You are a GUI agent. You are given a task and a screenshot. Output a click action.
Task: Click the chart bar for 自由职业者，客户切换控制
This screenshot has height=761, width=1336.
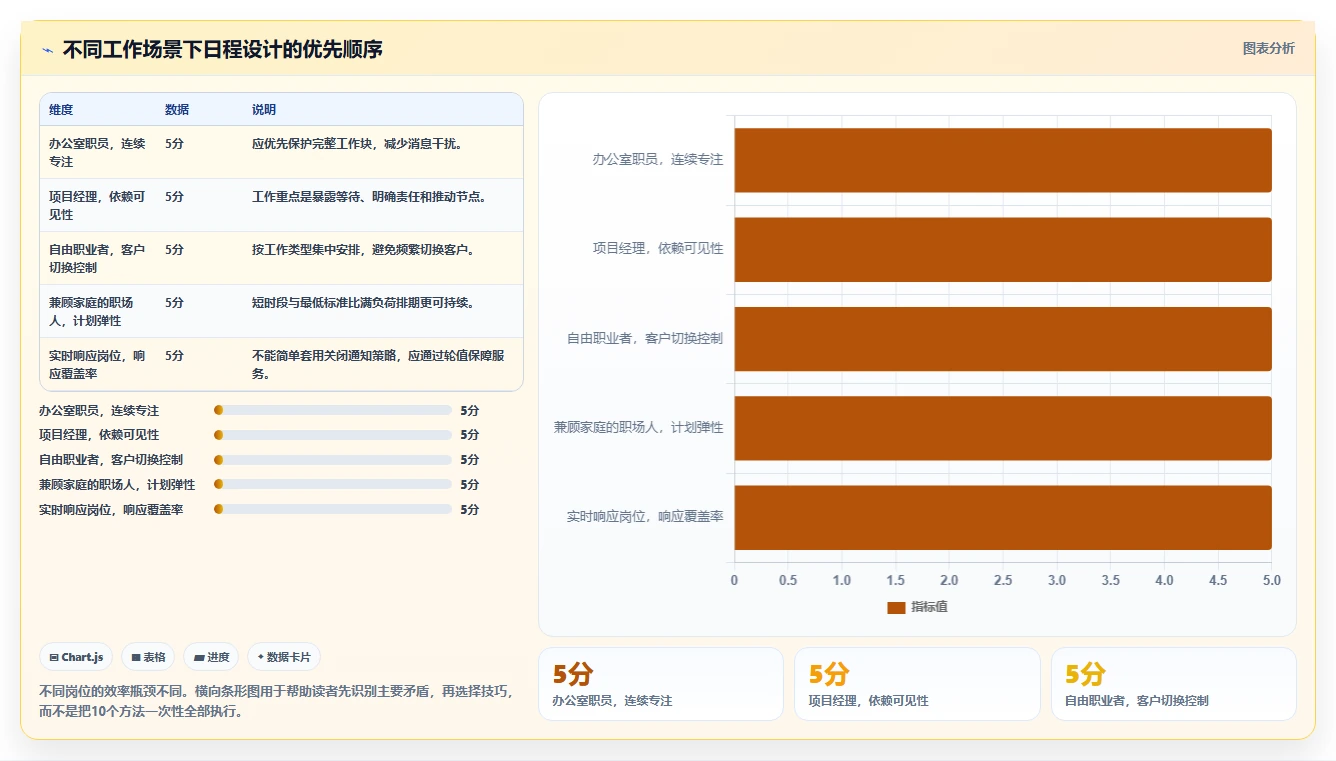[x=1003, y=338]
